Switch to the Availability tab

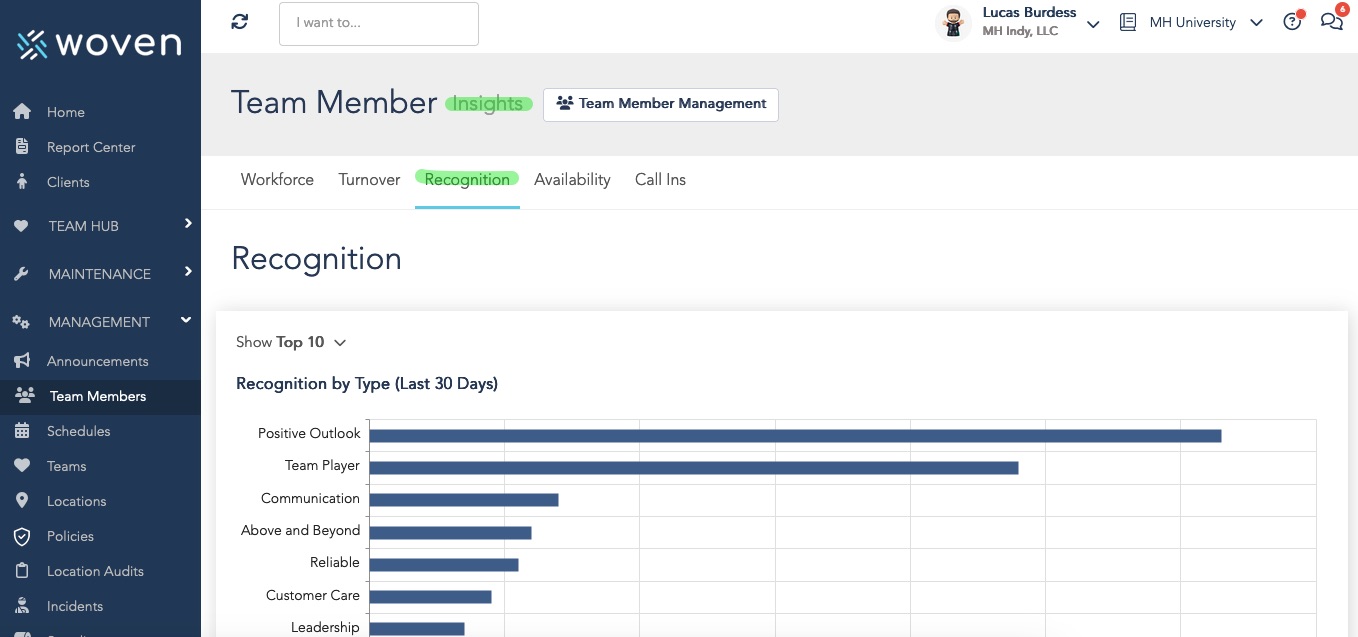572,180
